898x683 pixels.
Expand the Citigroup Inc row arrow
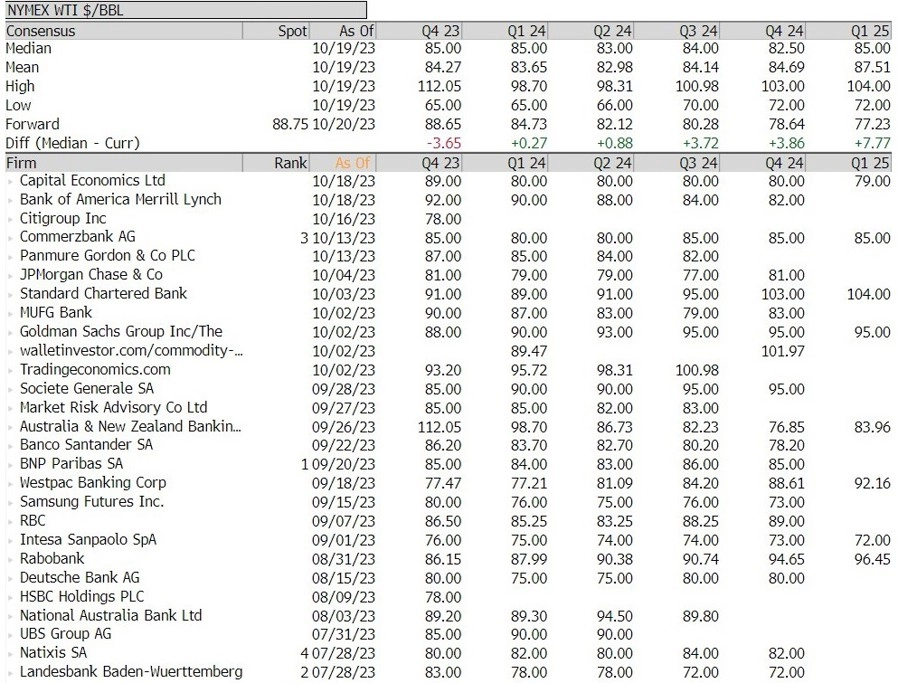(10, 220)
